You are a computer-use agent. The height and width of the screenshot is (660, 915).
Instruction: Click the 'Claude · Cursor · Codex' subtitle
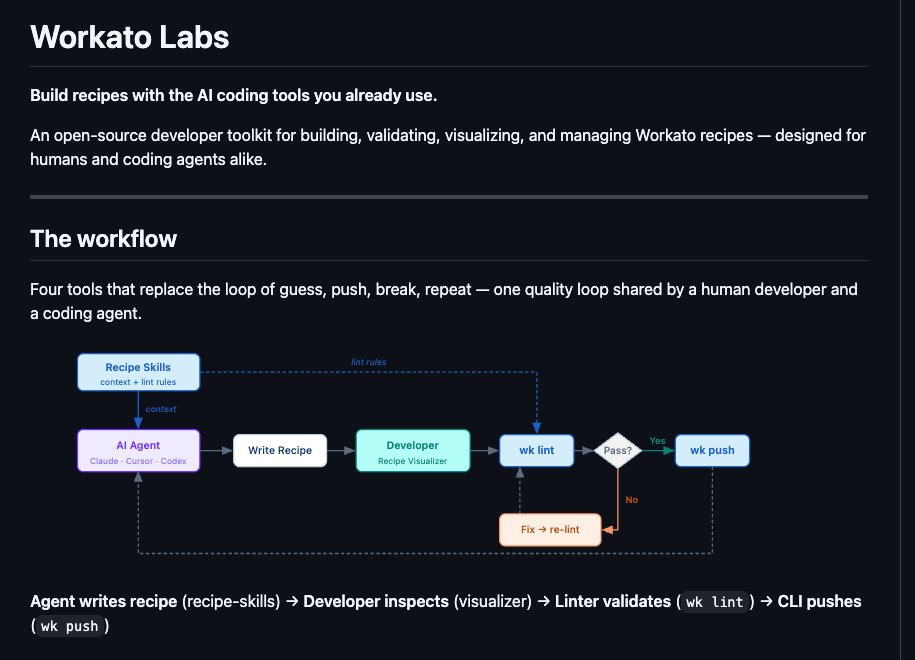(x=138, y=461)
